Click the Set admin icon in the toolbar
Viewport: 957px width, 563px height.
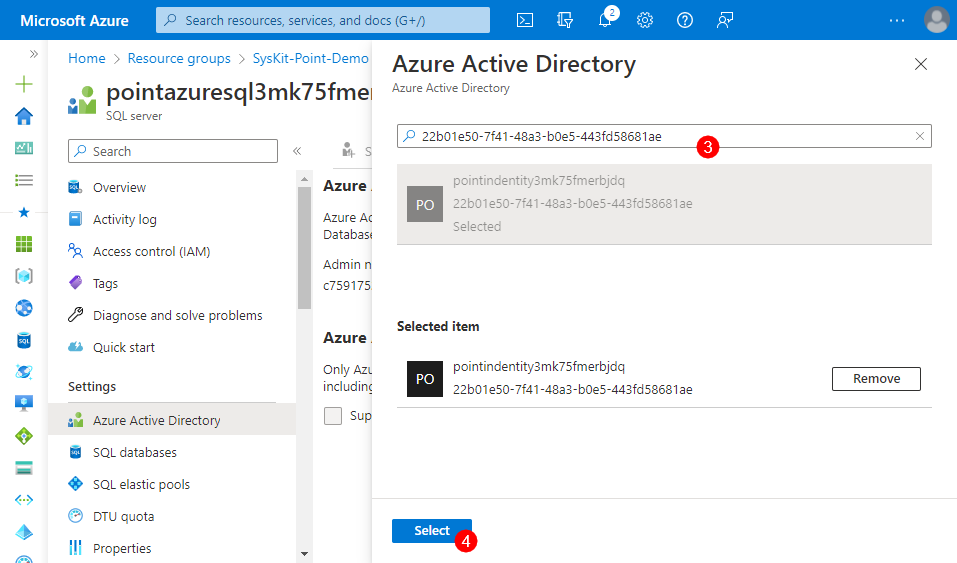348,150
